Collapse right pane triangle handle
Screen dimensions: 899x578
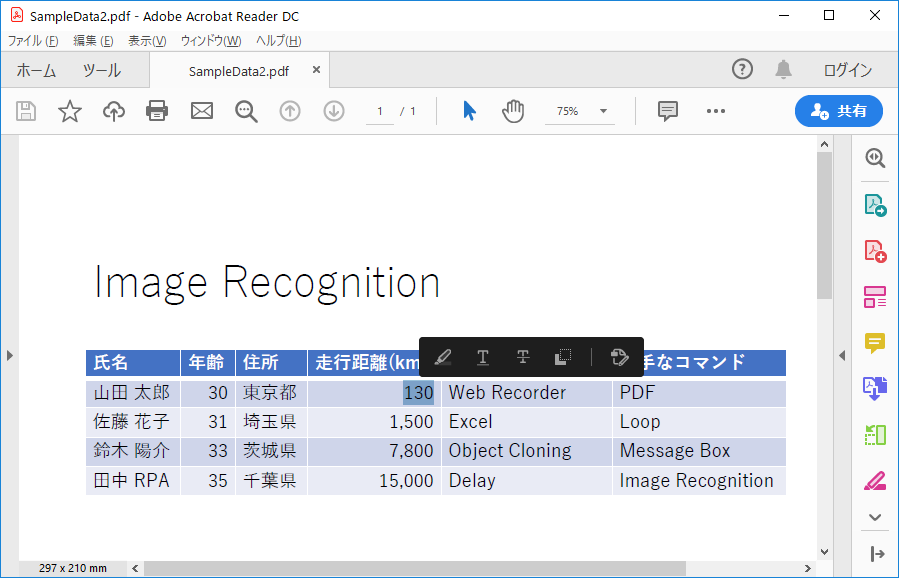coord(842,356)
